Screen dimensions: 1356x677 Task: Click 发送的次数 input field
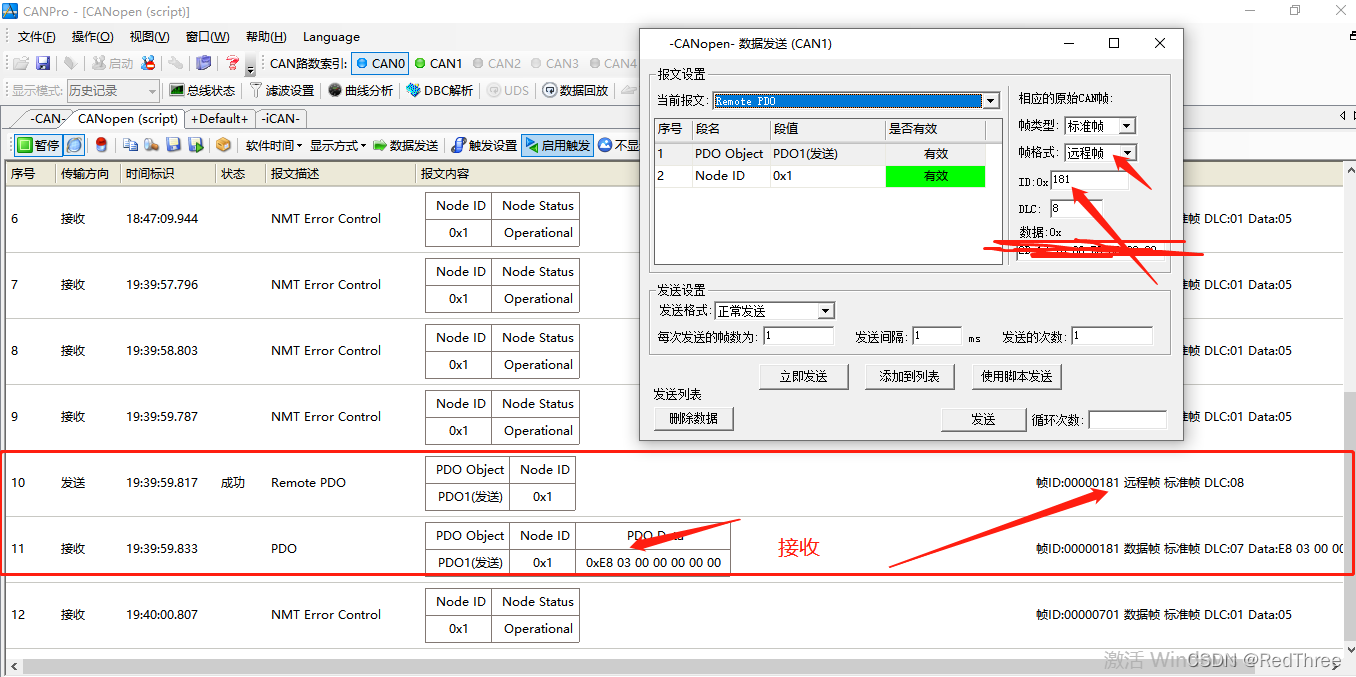click(1112, 336)
